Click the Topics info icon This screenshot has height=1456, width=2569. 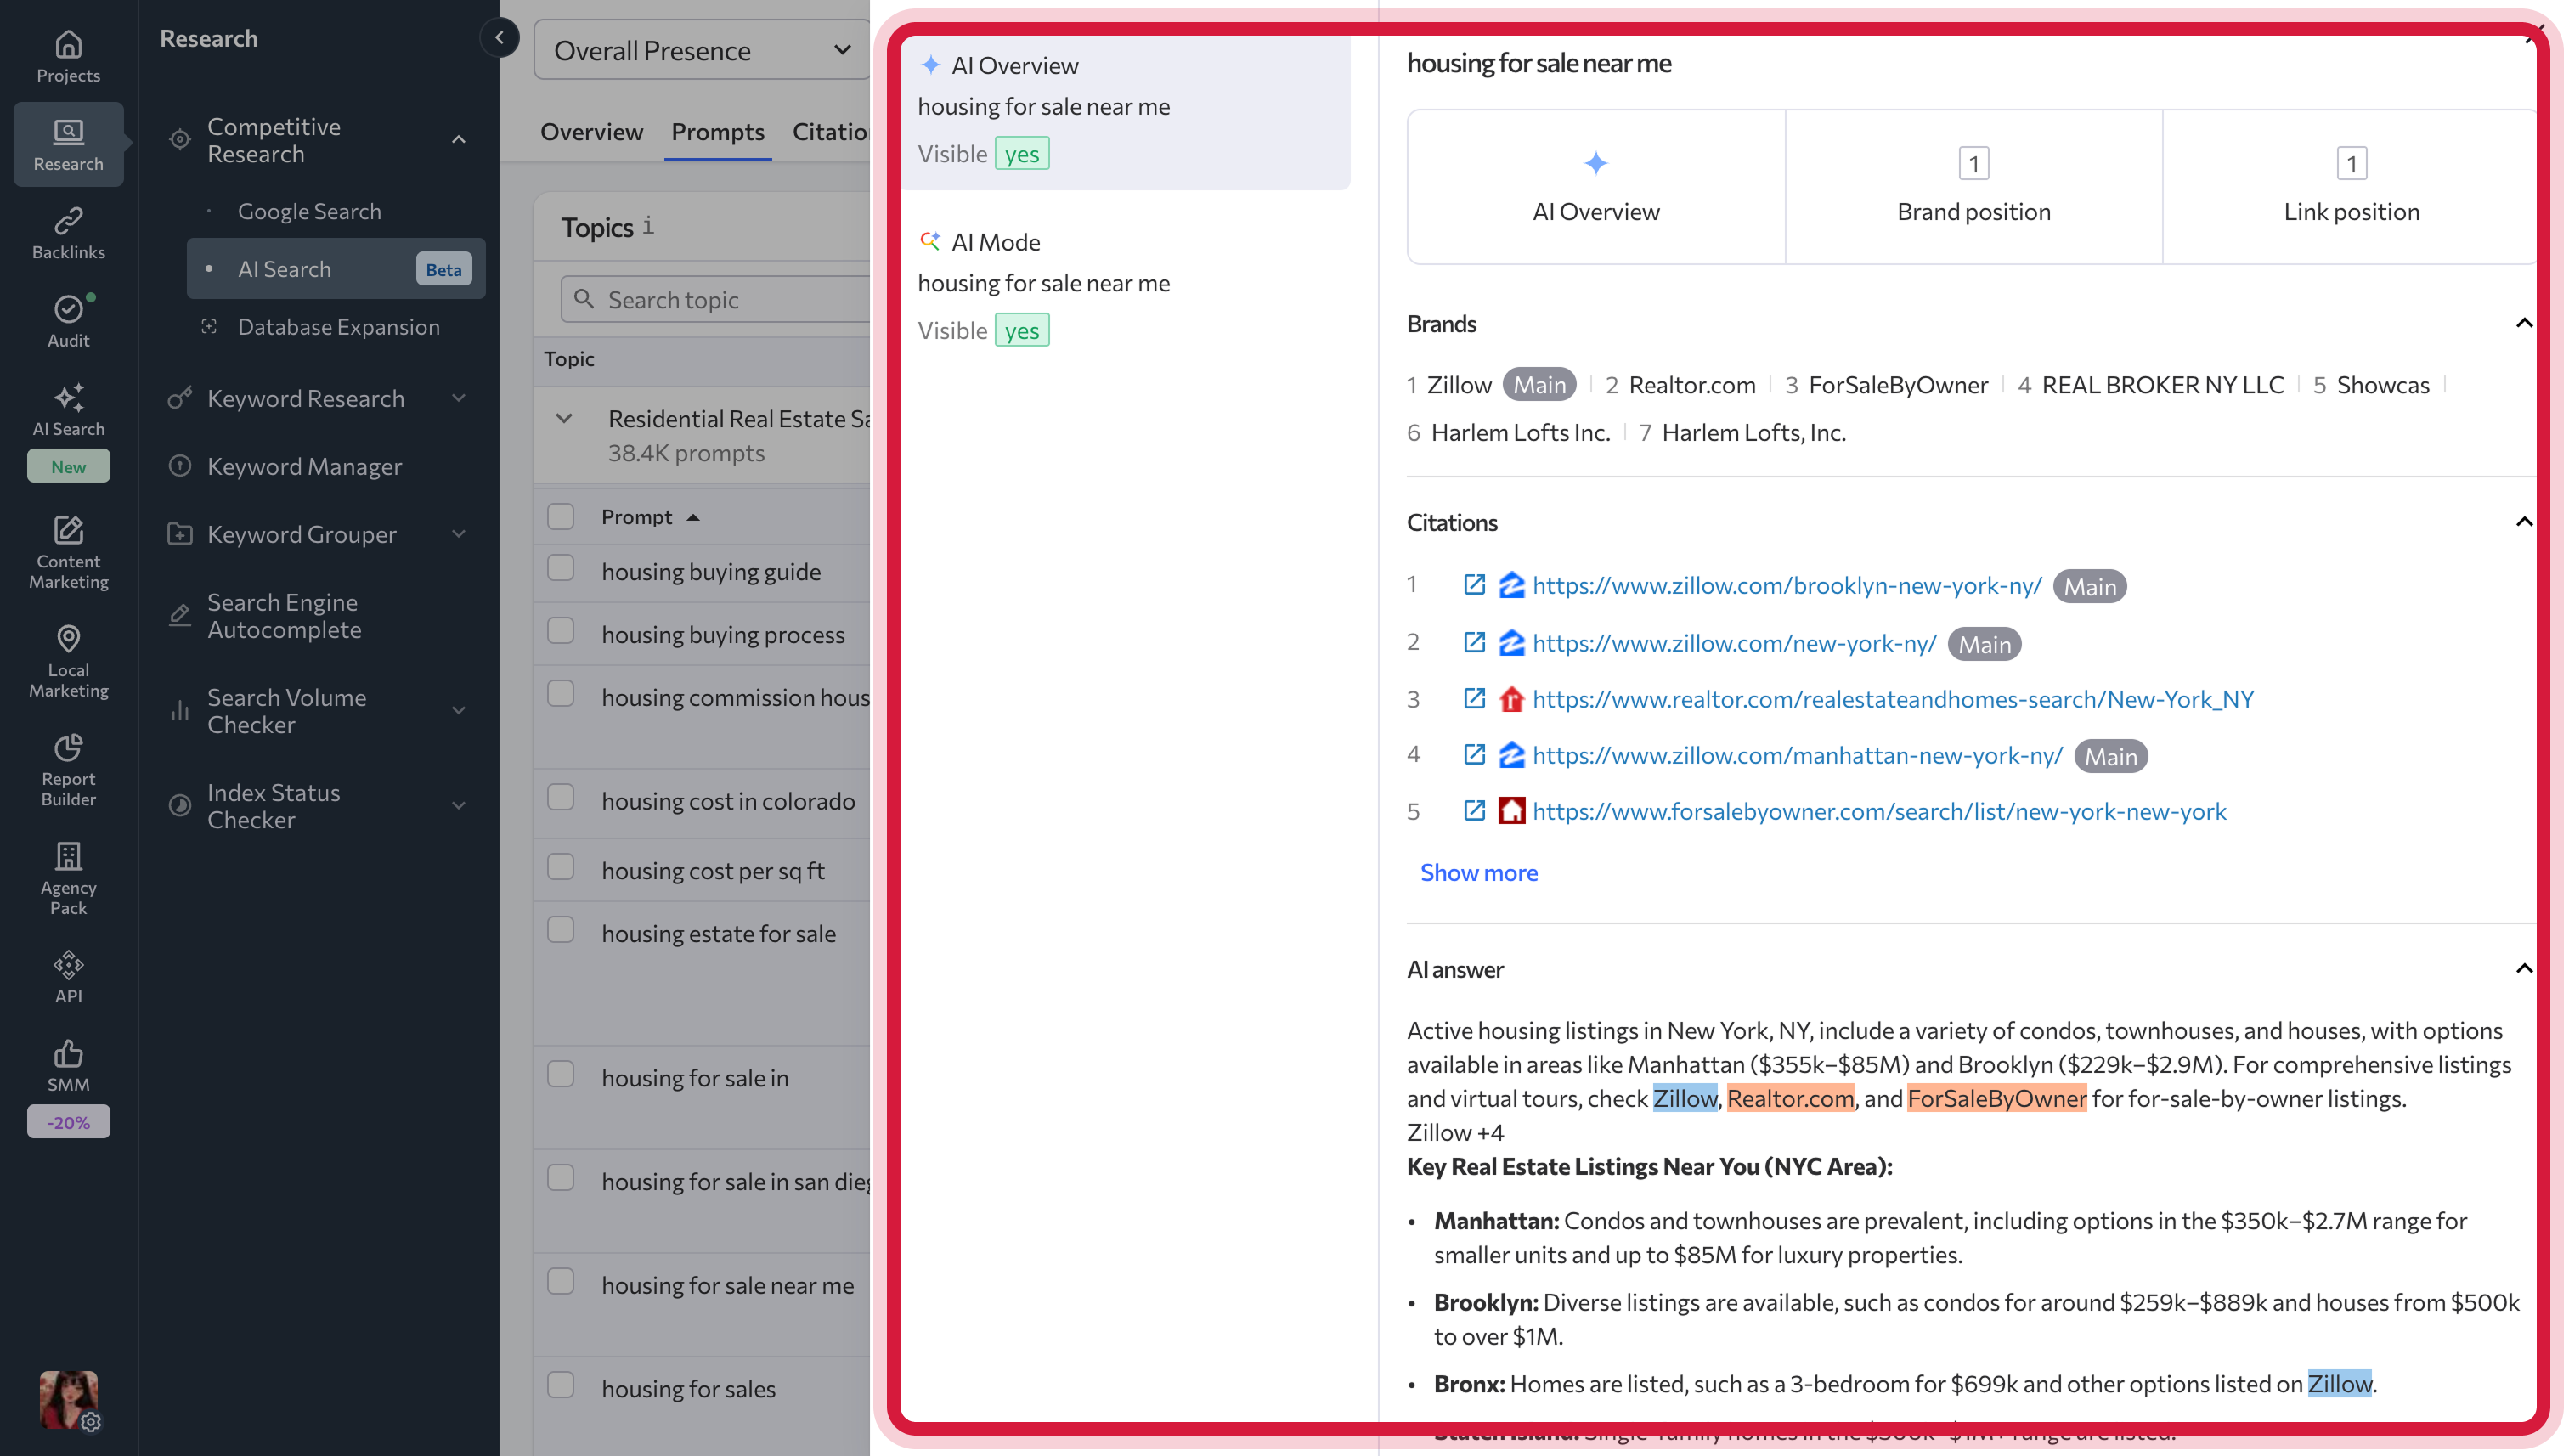point(648,226)
